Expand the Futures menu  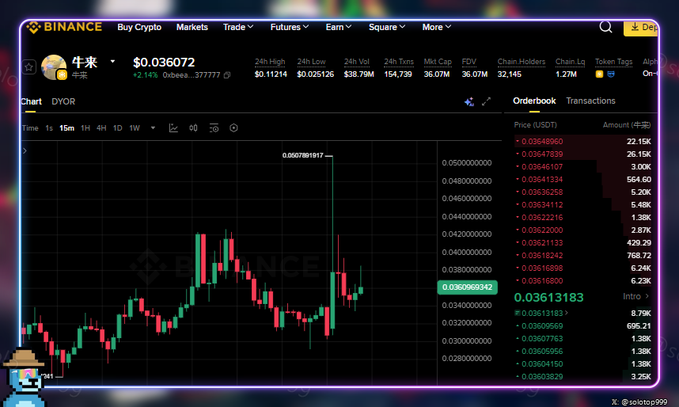289,27
